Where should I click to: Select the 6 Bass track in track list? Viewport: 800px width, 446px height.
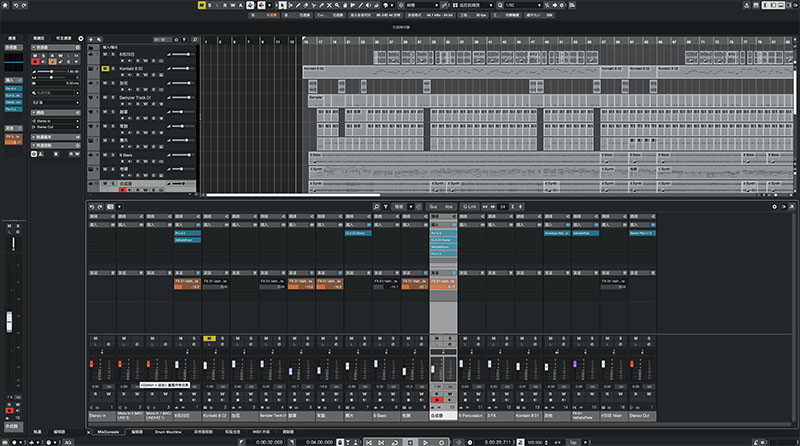[x=126, y=155]
